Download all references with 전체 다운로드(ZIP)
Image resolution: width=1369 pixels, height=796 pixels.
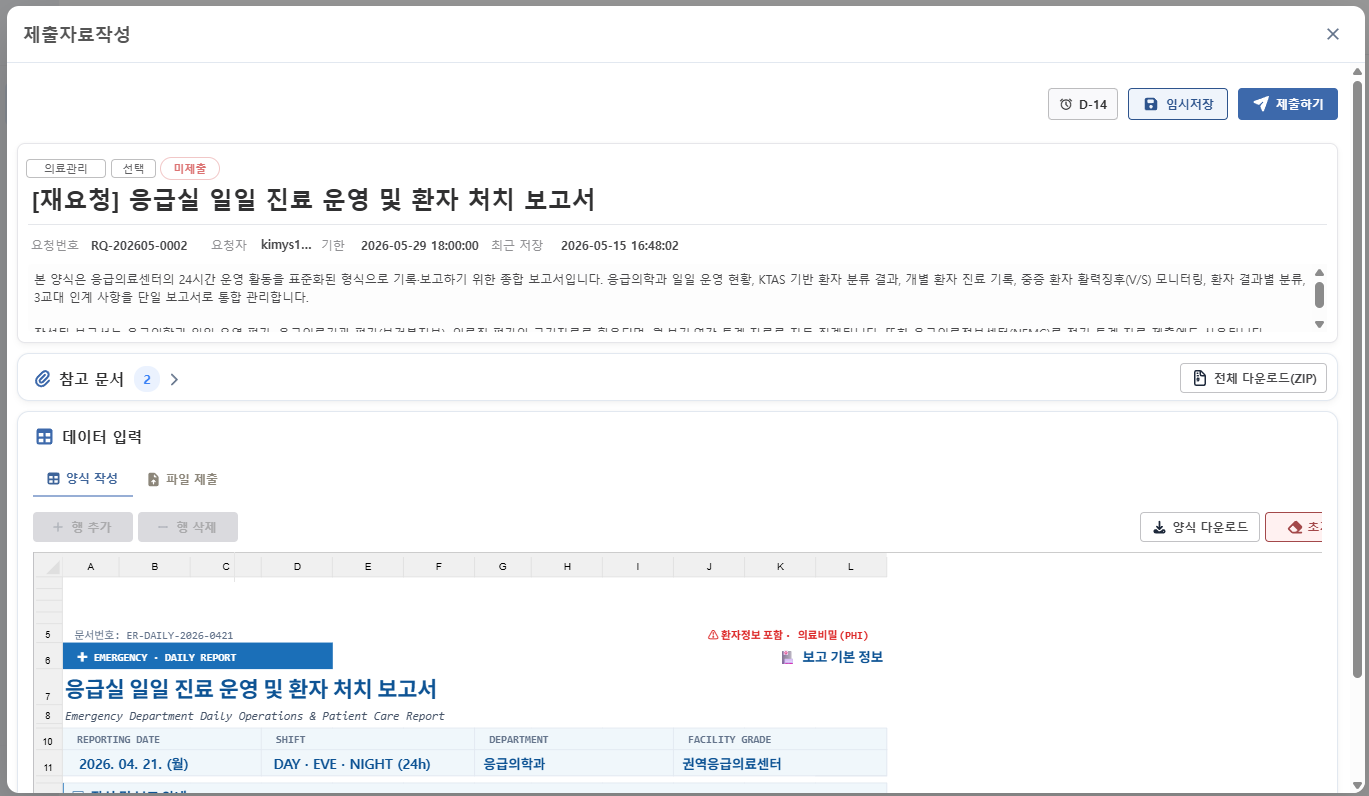tap(1254, 378)
